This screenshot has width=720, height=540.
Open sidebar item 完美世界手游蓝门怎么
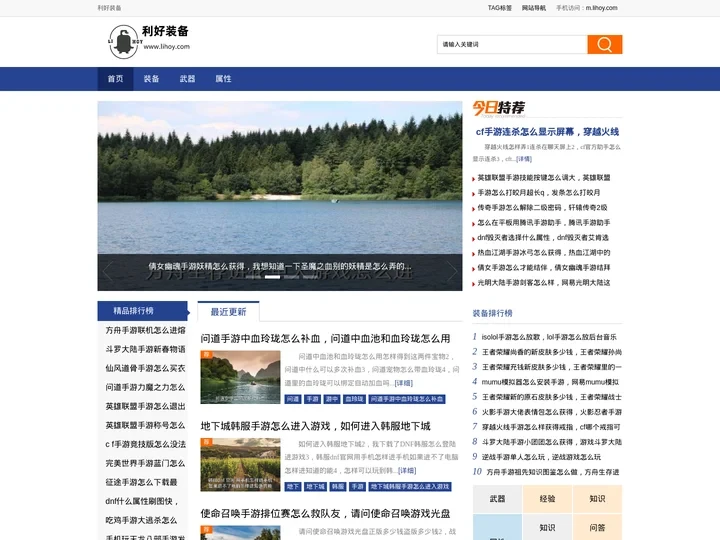point(145,463)
